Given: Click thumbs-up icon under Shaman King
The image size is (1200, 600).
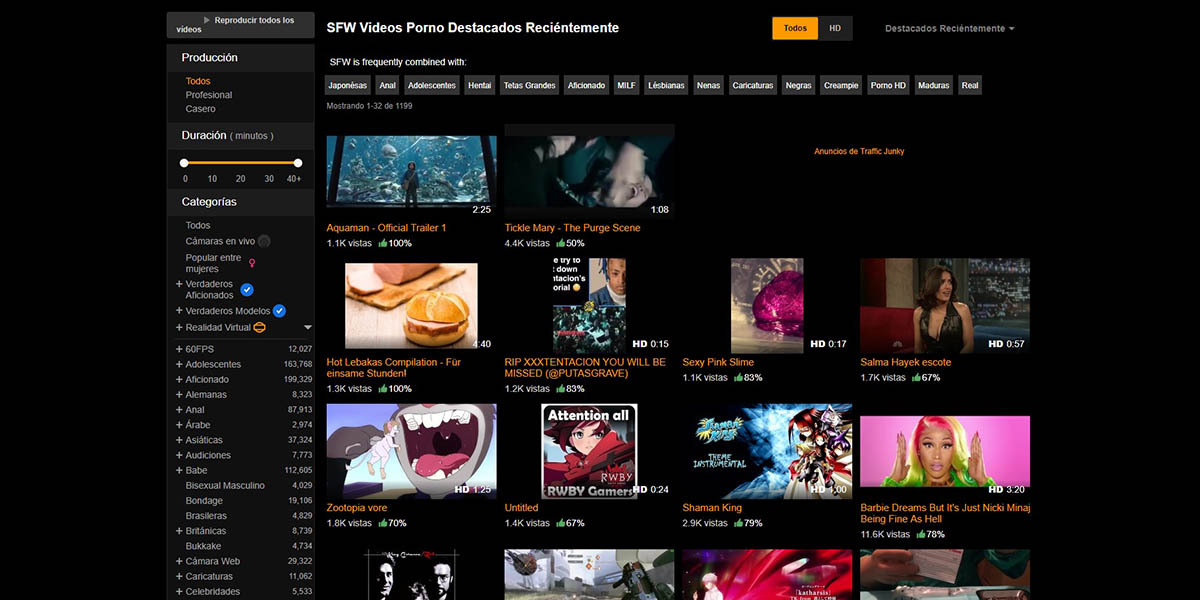Looking at the screenshot, I should [x=739, y=523].
